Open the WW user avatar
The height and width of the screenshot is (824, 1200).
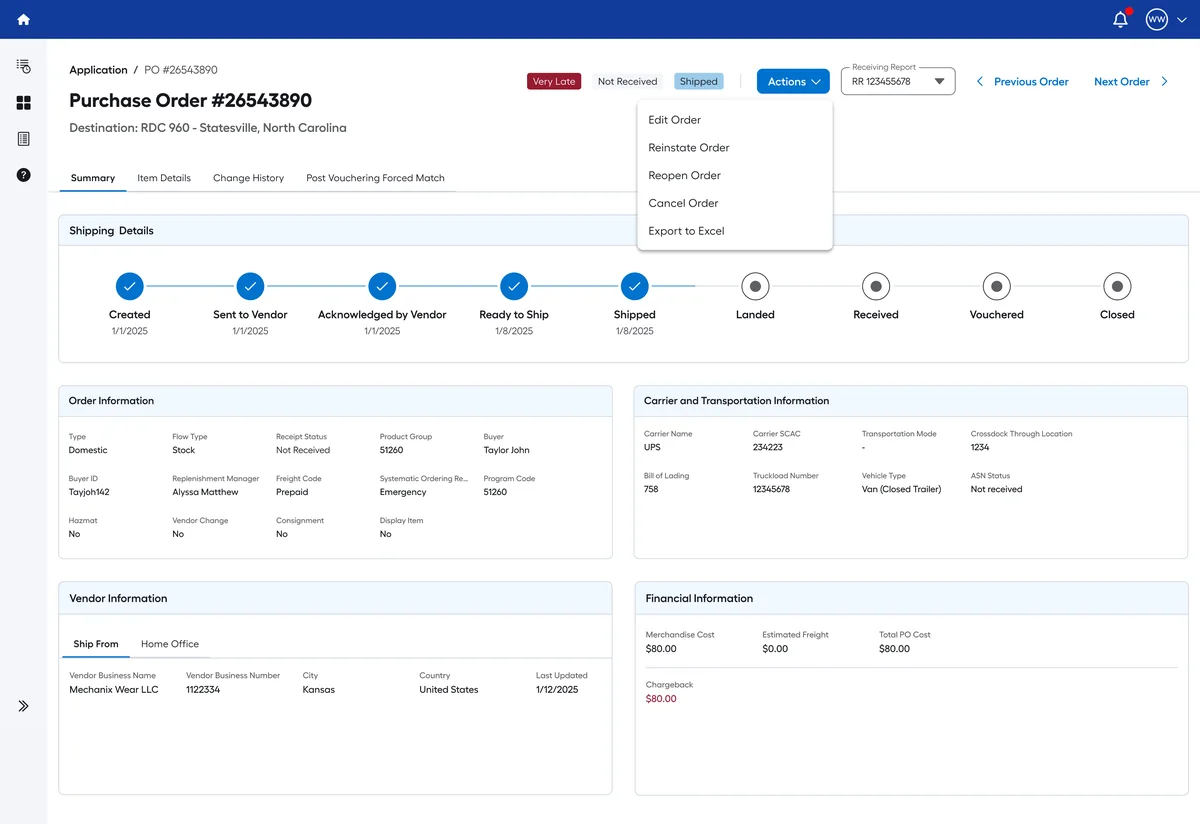(x=1157, y=19)
